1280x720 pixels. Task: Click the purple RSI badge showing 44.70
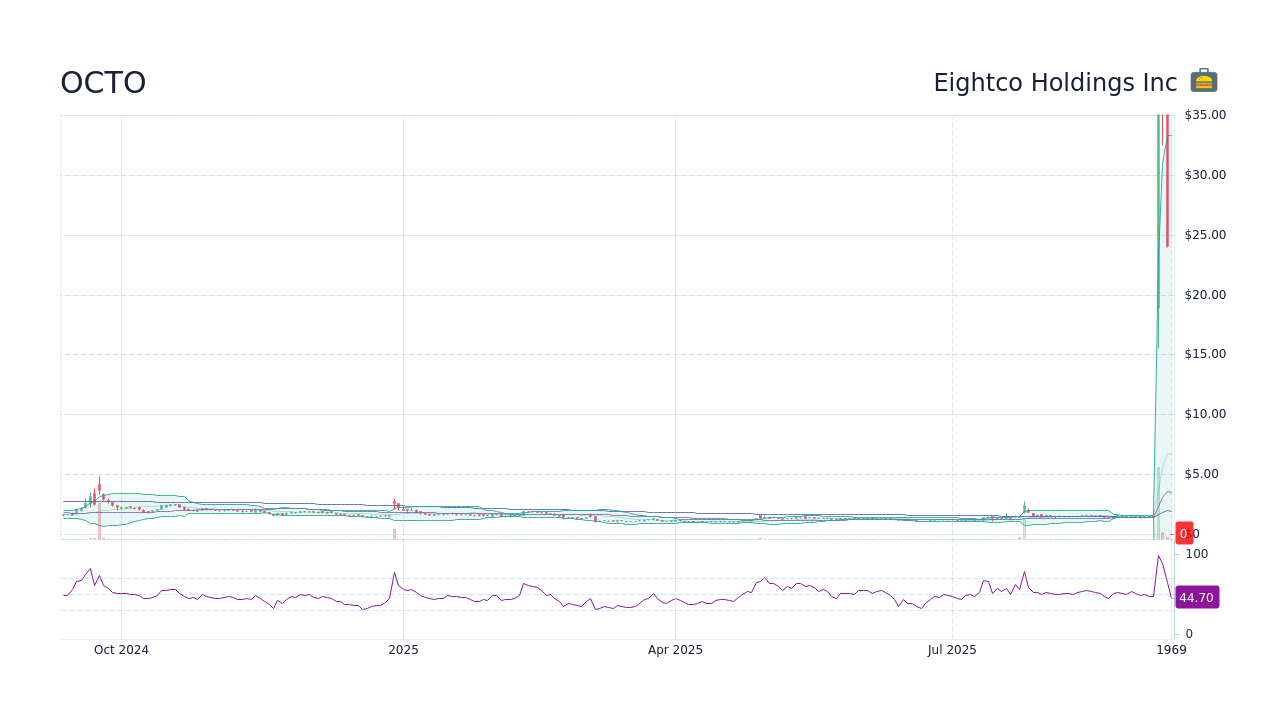pos(1197,597)
